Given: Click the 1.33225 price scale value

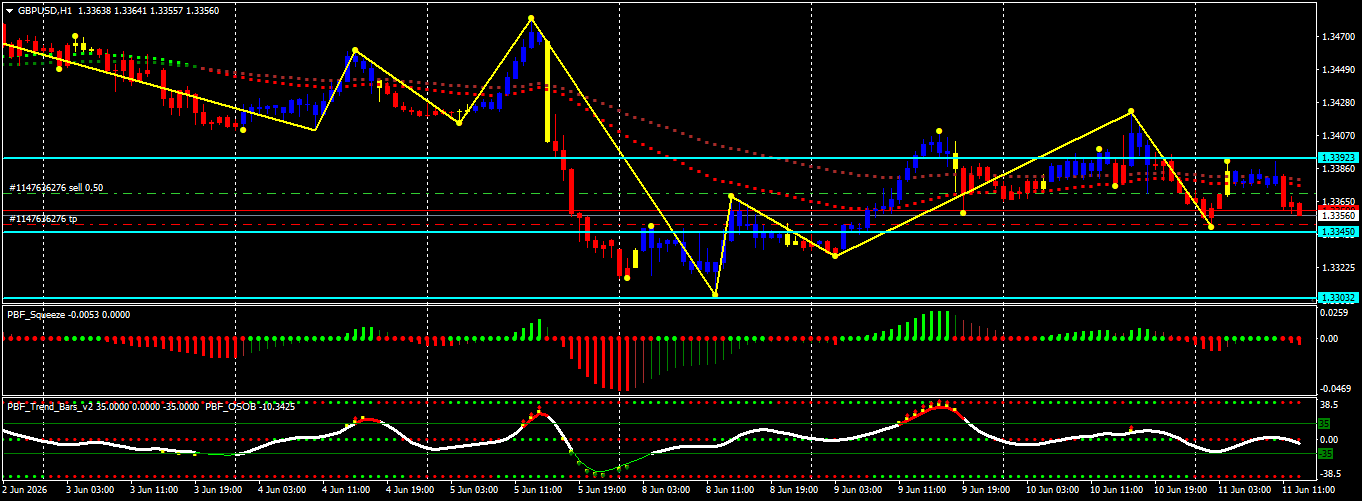Looking at the screenshot, I should (x=1338, y=268).
